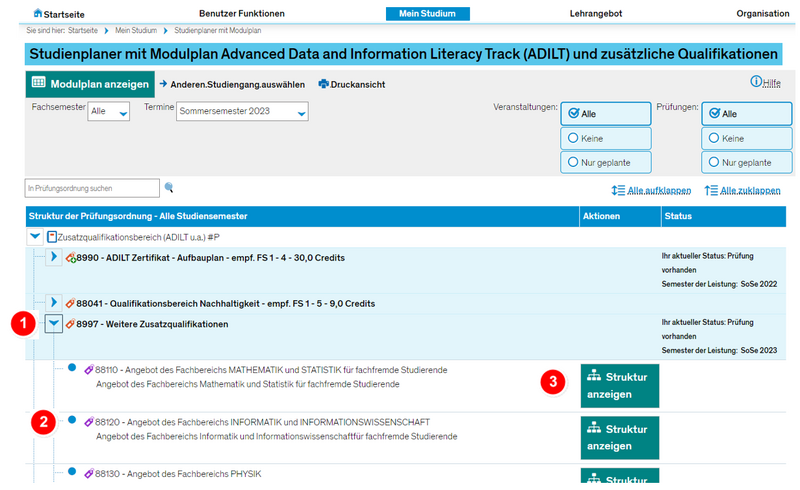Viewport: 800px width, 490px height.
Task: Select Veranstaltungen option Nur geplante
Action: coord(606,162)
